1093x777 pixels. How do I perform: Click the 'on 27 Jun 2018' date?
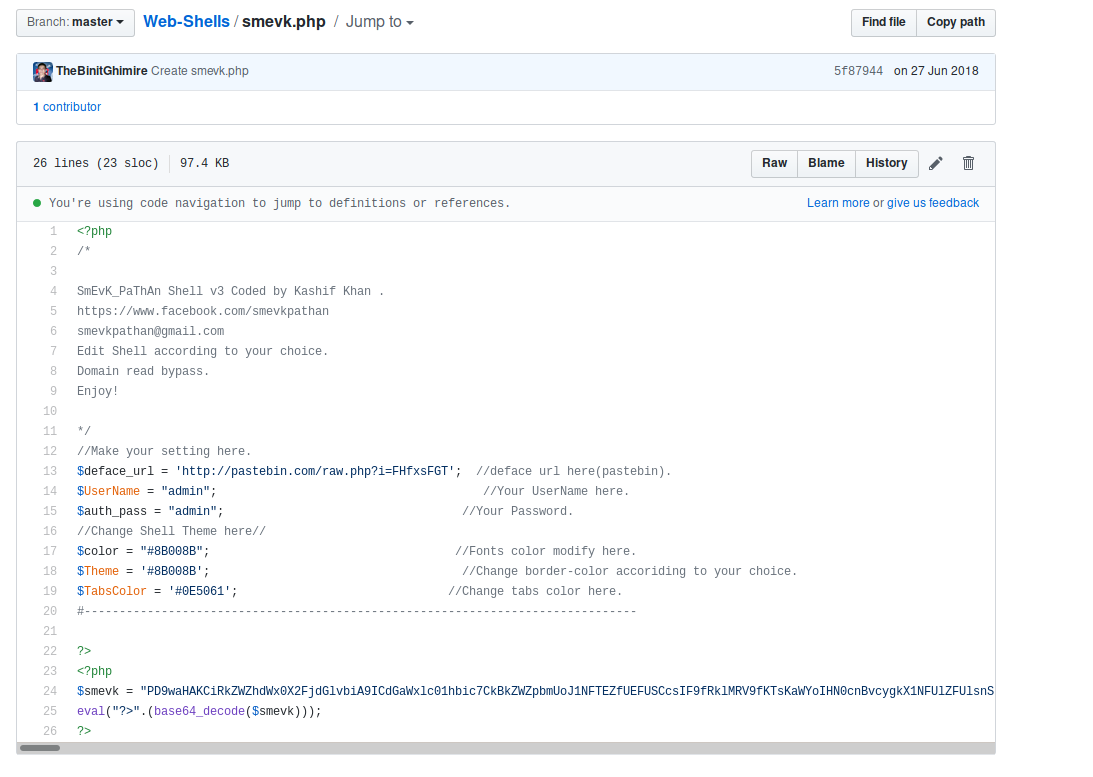click(936, 71)
